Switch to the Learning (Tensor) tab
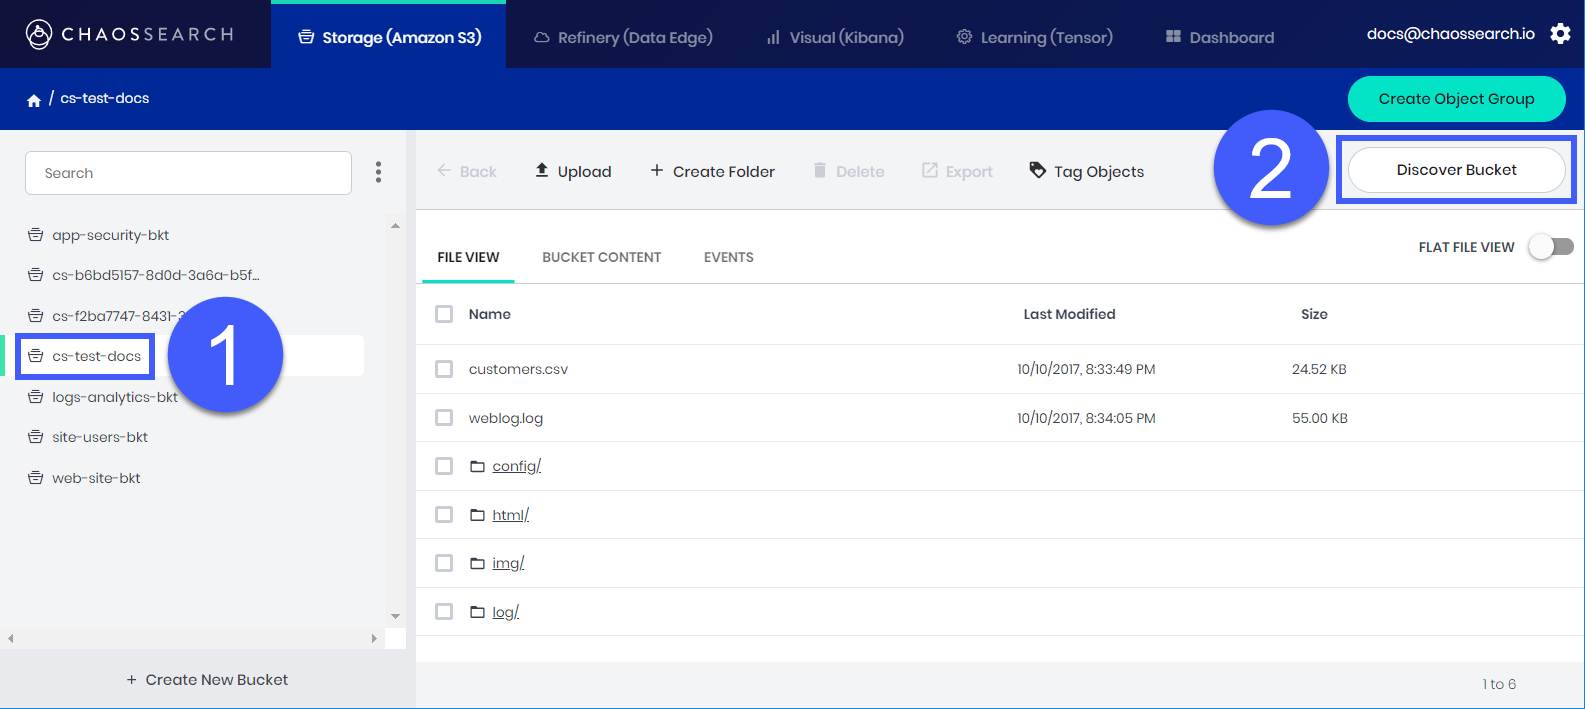Screen dimensions: 1585x709 (1035, 37)
